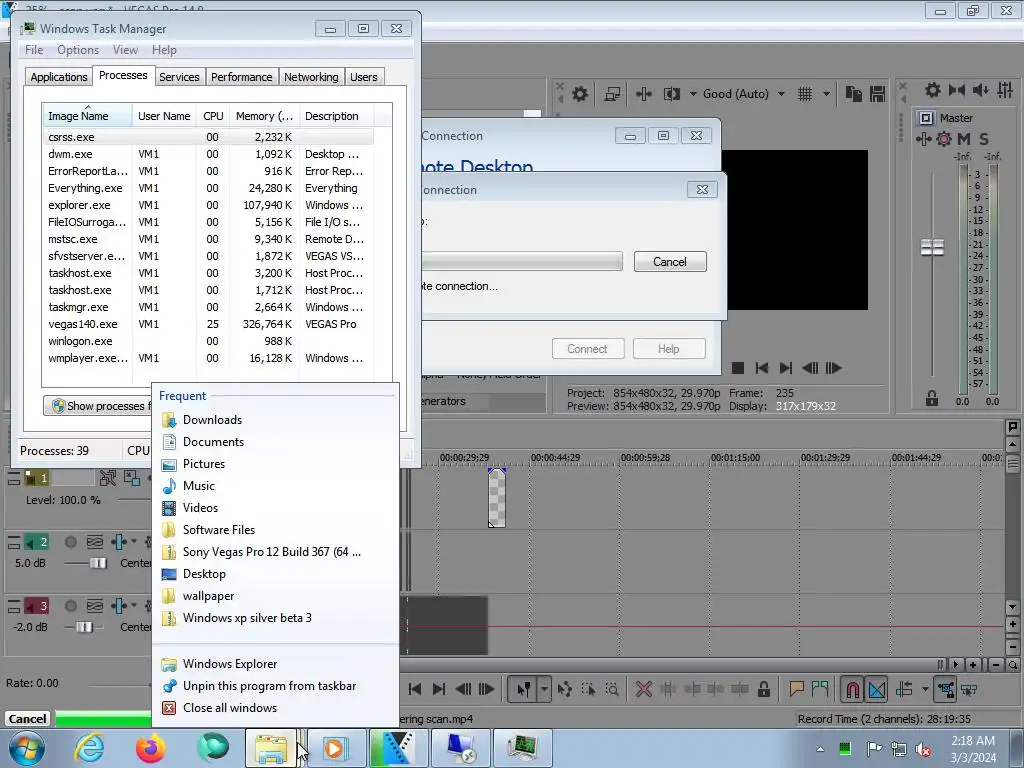The height and width of the screenshot is (768, 1024).
Task: Select the Selection Edit Tool icon
Action: point(588,689)
